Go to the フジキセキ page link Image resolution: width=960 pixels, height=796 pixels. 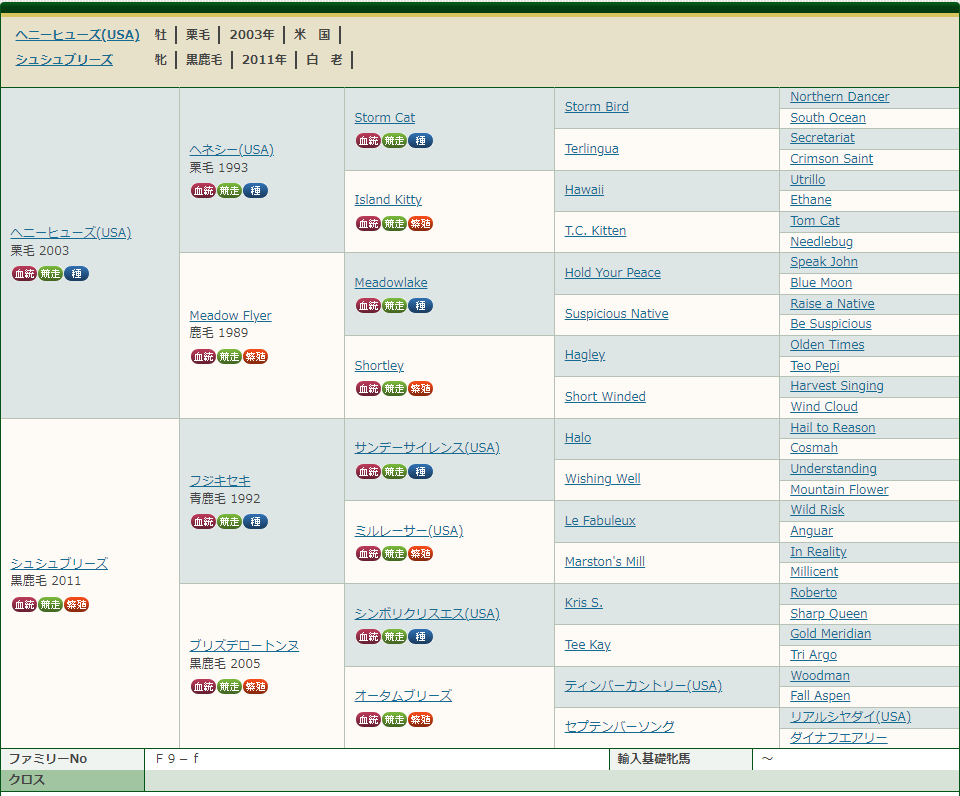tap(220, 481)
